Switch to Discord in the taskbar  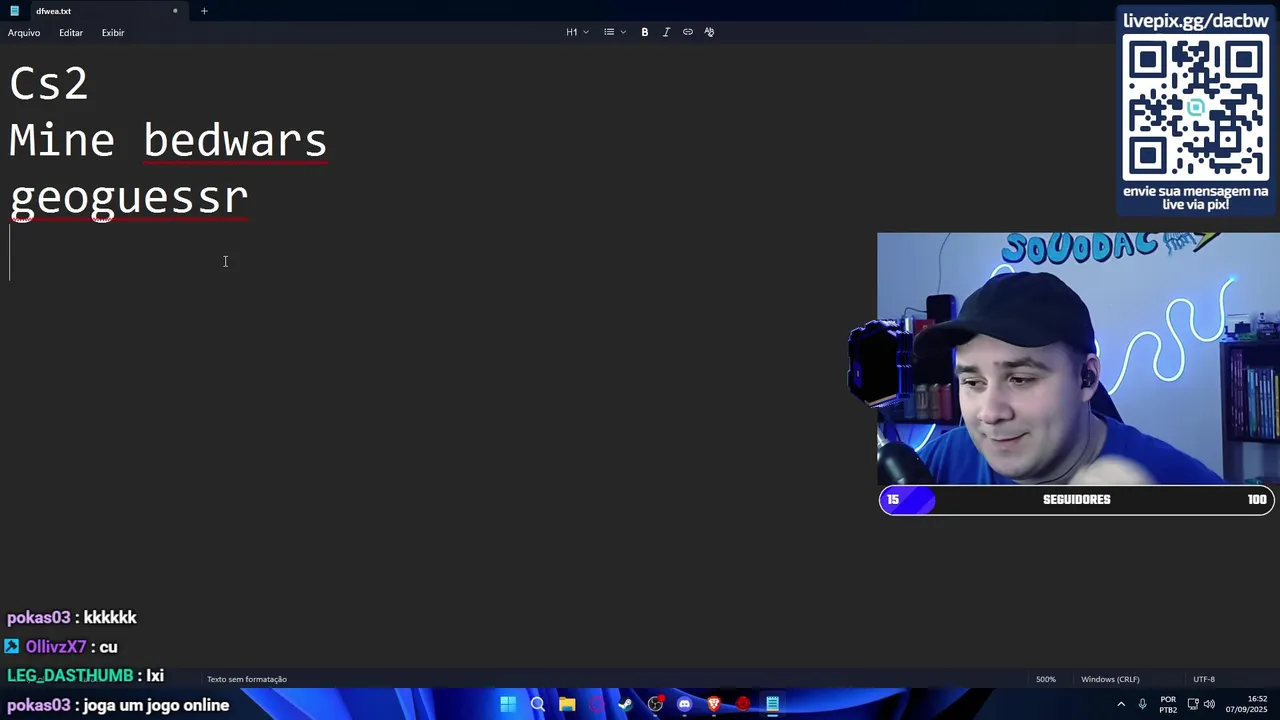coord(684,704)
